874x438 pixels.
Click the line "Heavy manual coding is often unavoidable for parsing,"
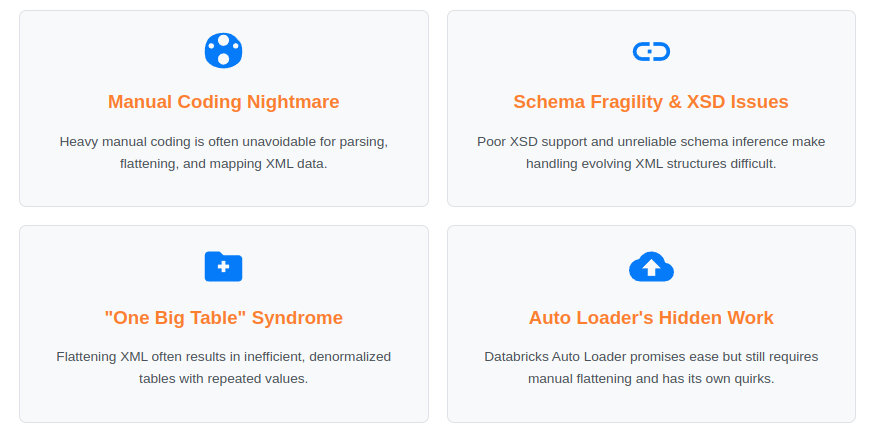pyautogui.click(x=224, y=142)
